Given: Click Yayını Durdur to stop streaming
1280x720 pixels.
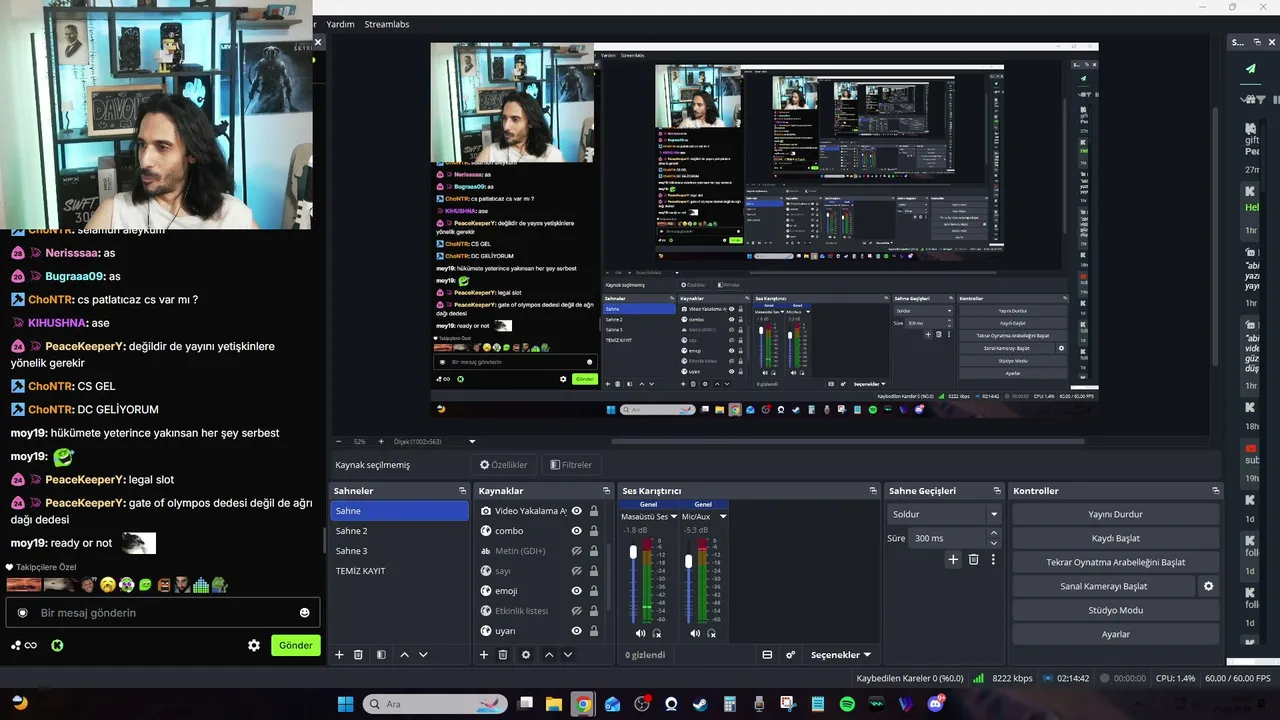Looking at the screenshot, I should 1116,514.
